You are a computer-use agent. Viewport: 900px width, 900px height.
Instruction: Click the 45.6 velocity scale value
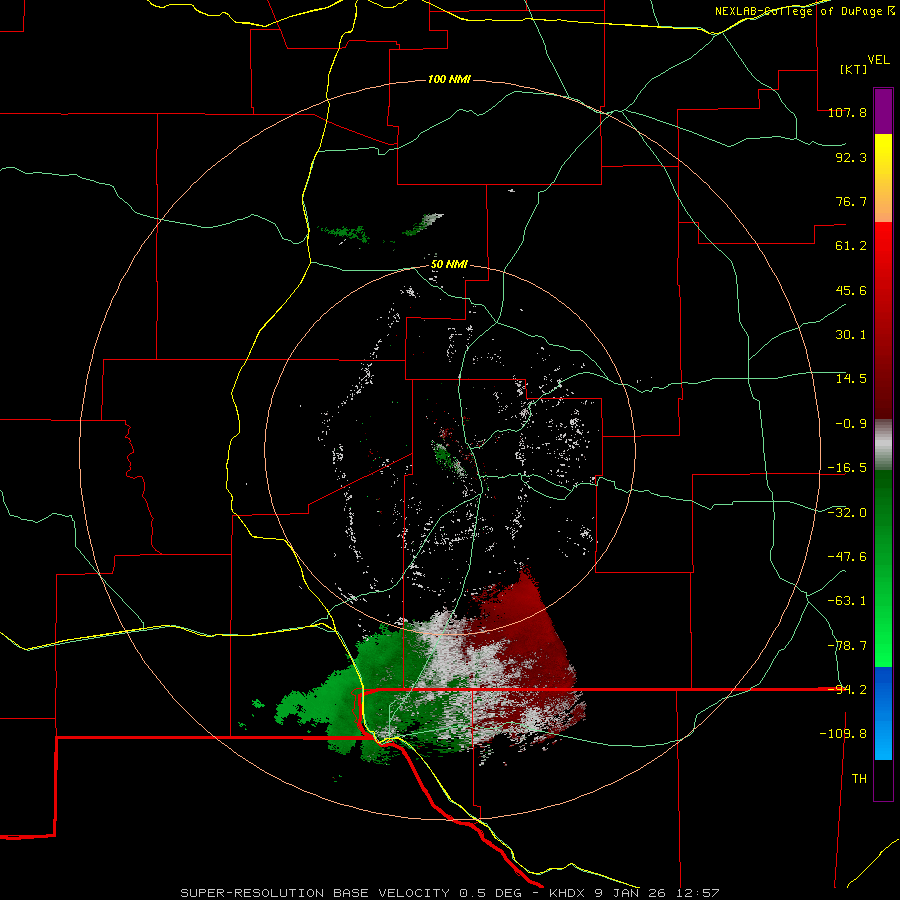851,290
